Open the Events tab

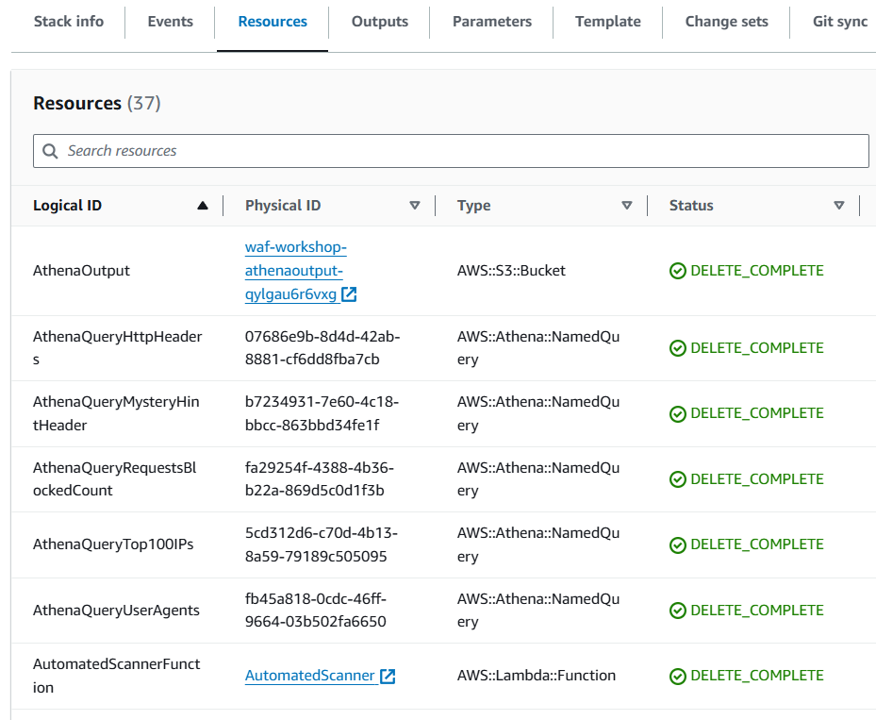[170, 21]
